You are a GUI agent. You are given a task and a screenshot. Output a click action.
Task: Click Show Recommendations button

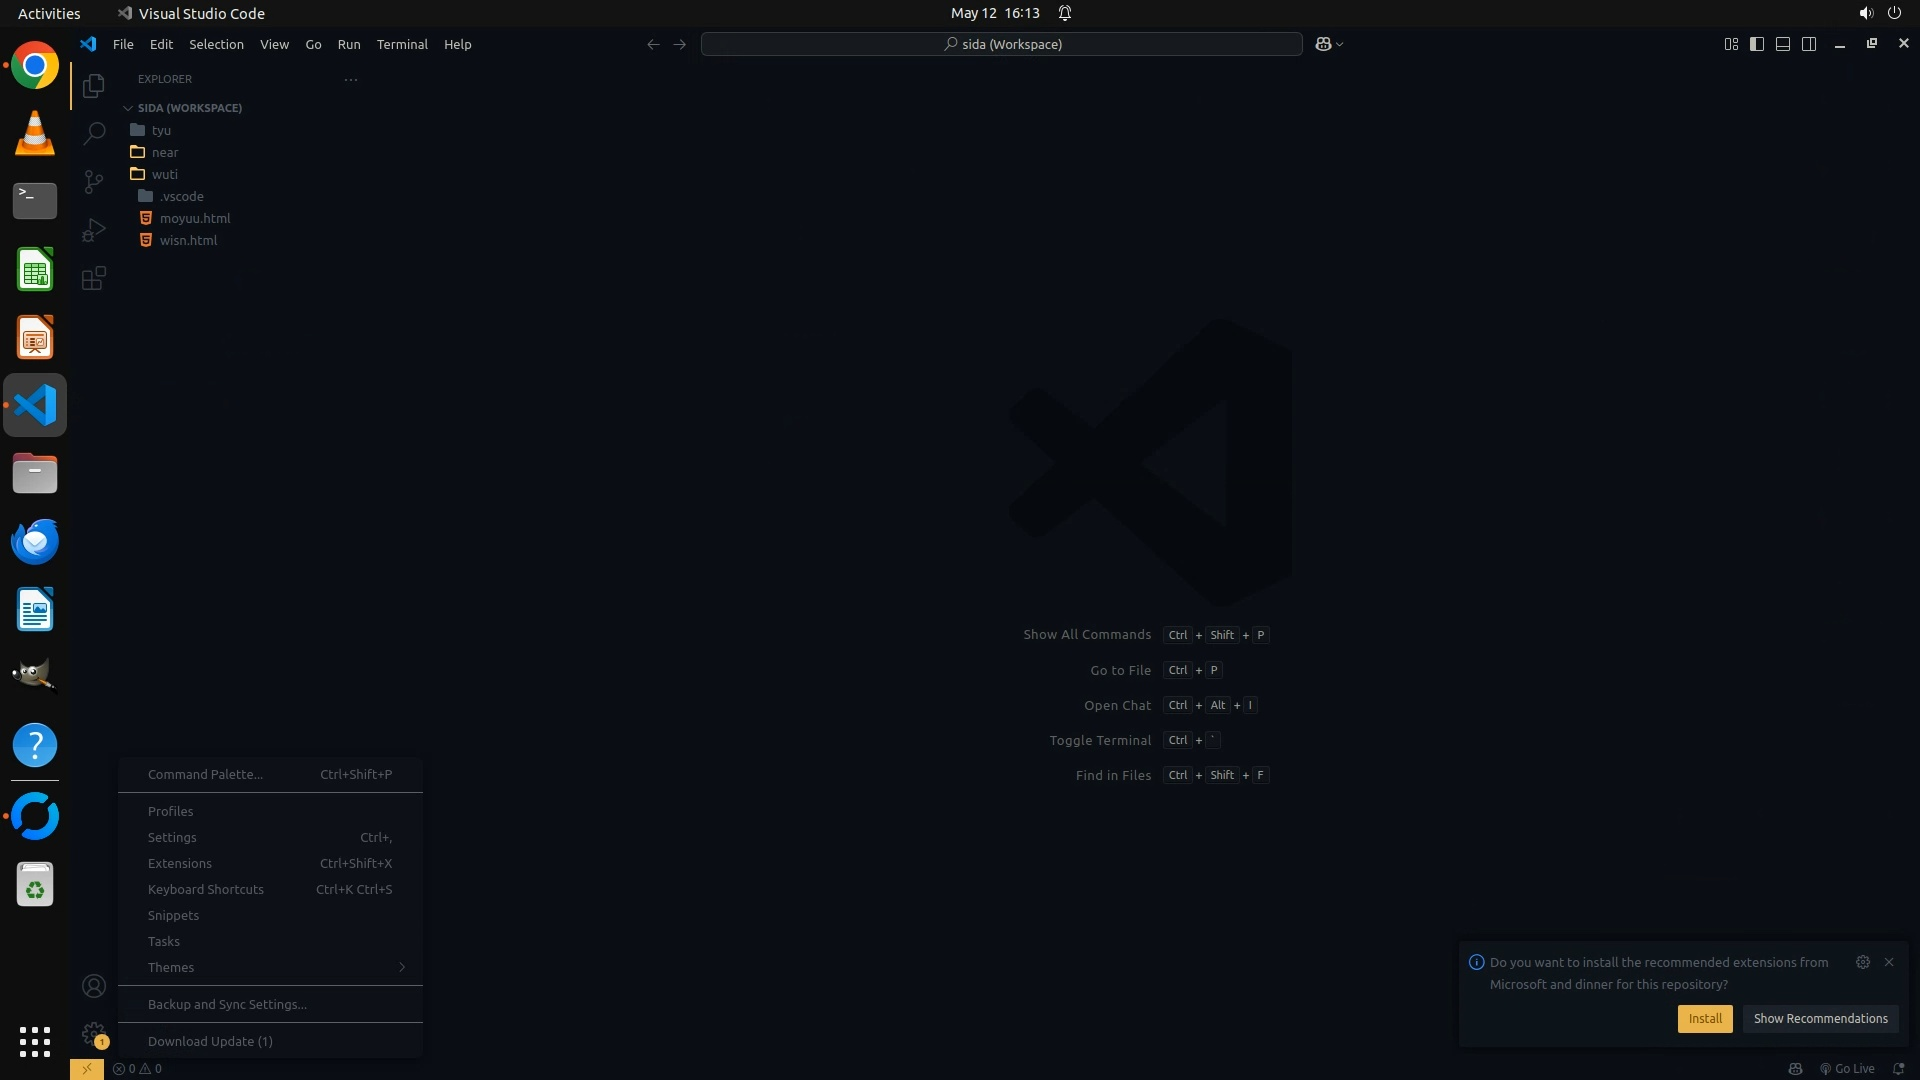tap(1820, 1018)
